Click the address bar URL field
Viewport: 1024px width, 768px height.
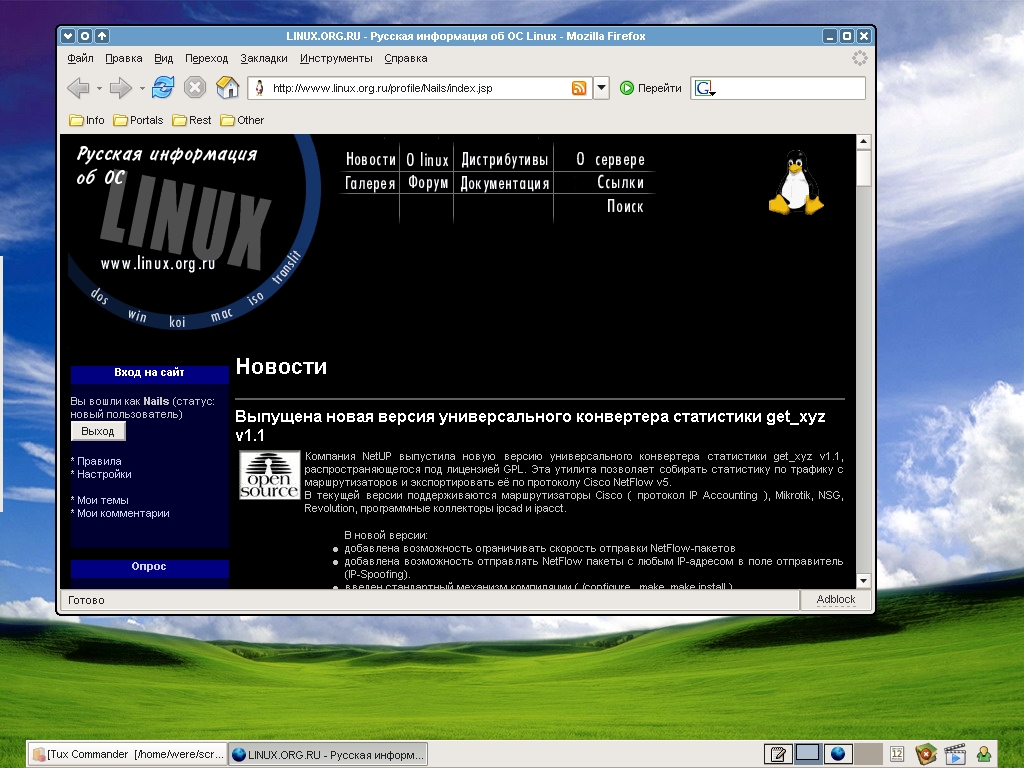click(419, 88)
